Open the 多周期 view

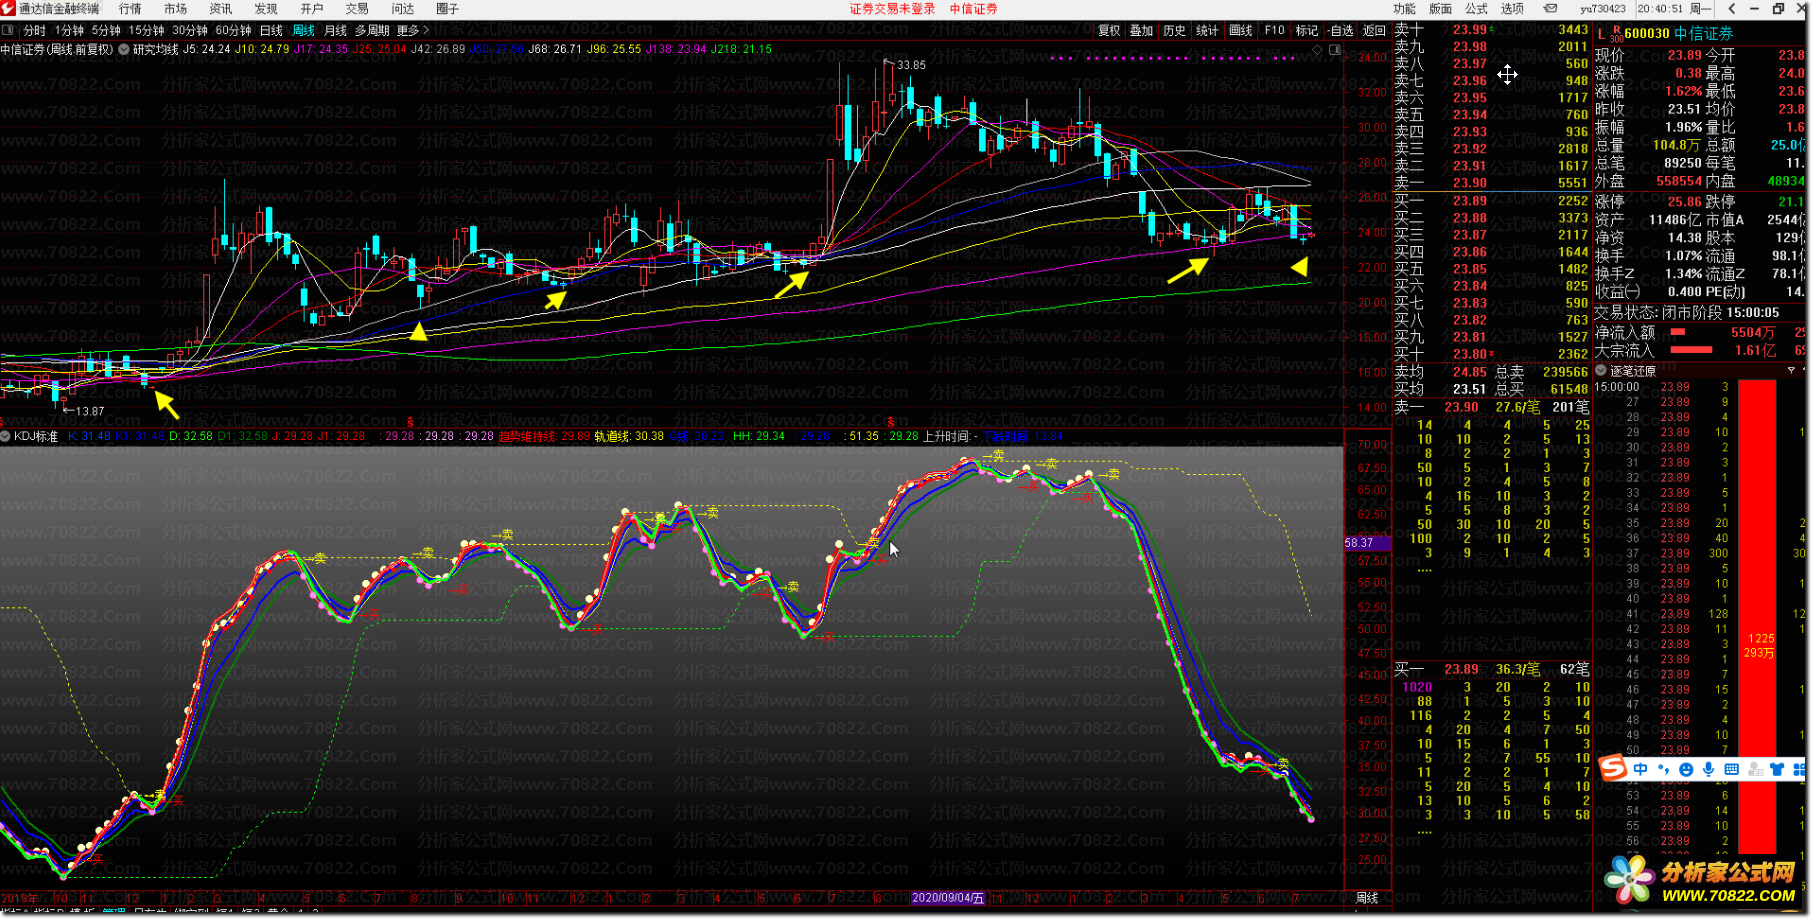[x=372, y=30]
